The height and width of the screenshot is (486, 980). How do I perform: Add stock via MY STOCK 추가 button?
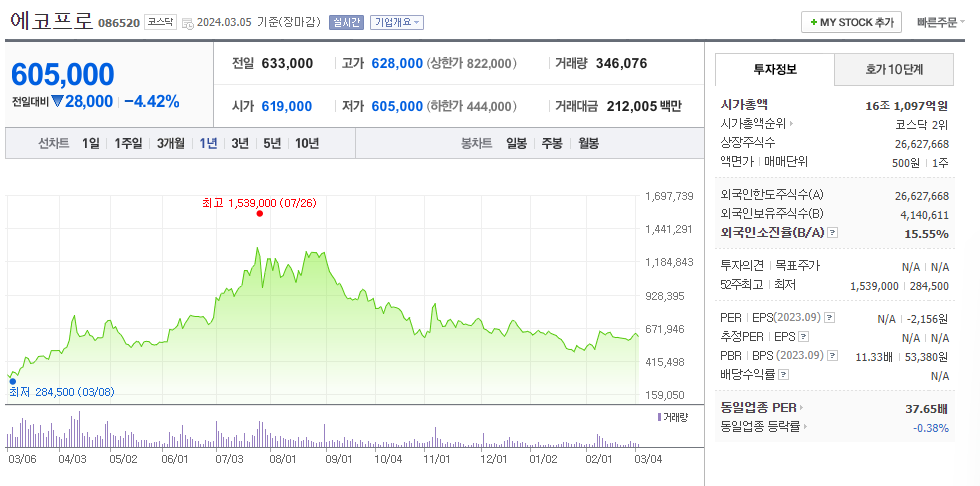pos(851,22)
